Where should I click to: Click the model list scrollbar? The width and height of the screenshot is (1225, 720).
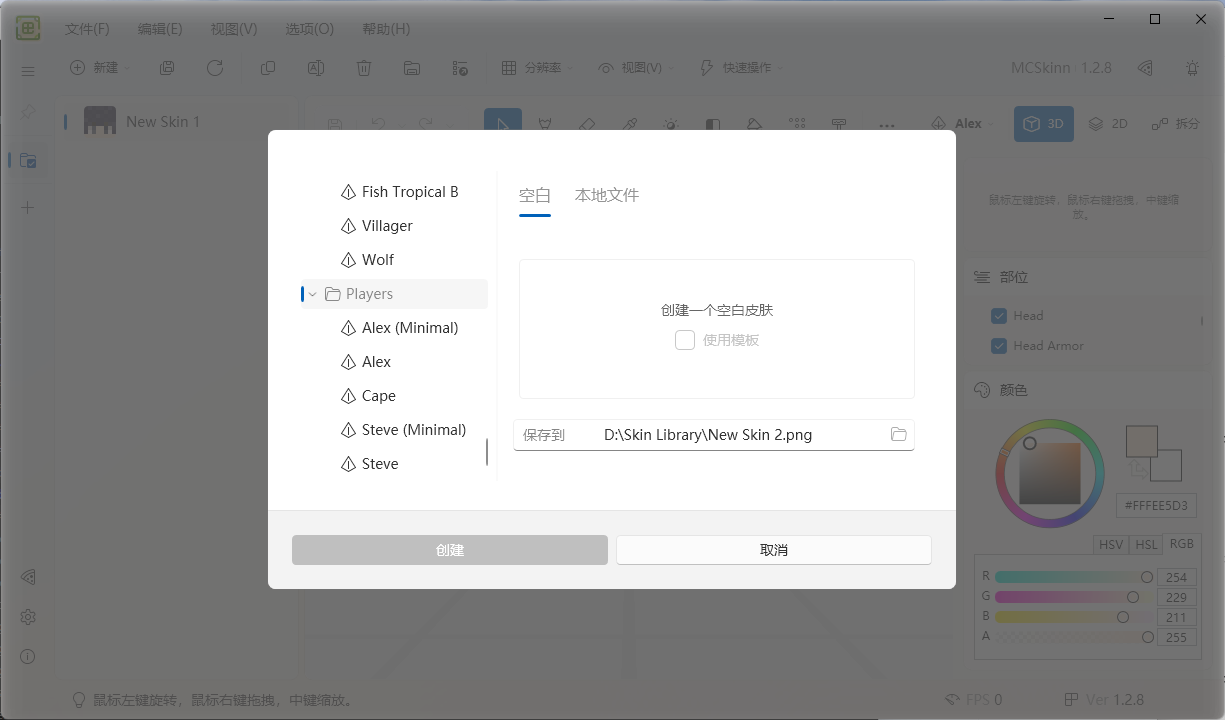tap(487, 452)
